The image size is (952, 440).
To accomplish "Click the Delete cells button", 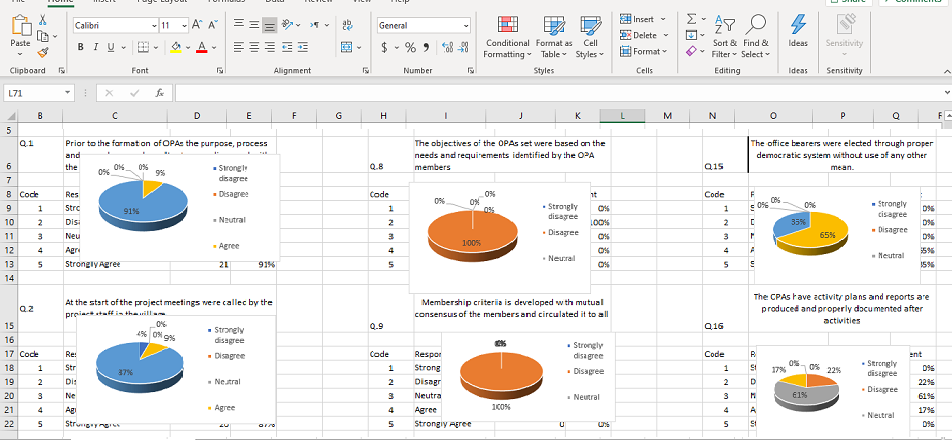I will coord(645,35).
